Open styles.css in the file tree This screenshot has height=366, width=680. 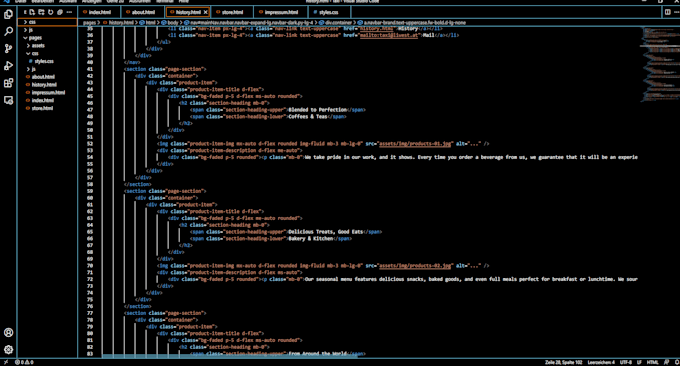coord(47,61)
